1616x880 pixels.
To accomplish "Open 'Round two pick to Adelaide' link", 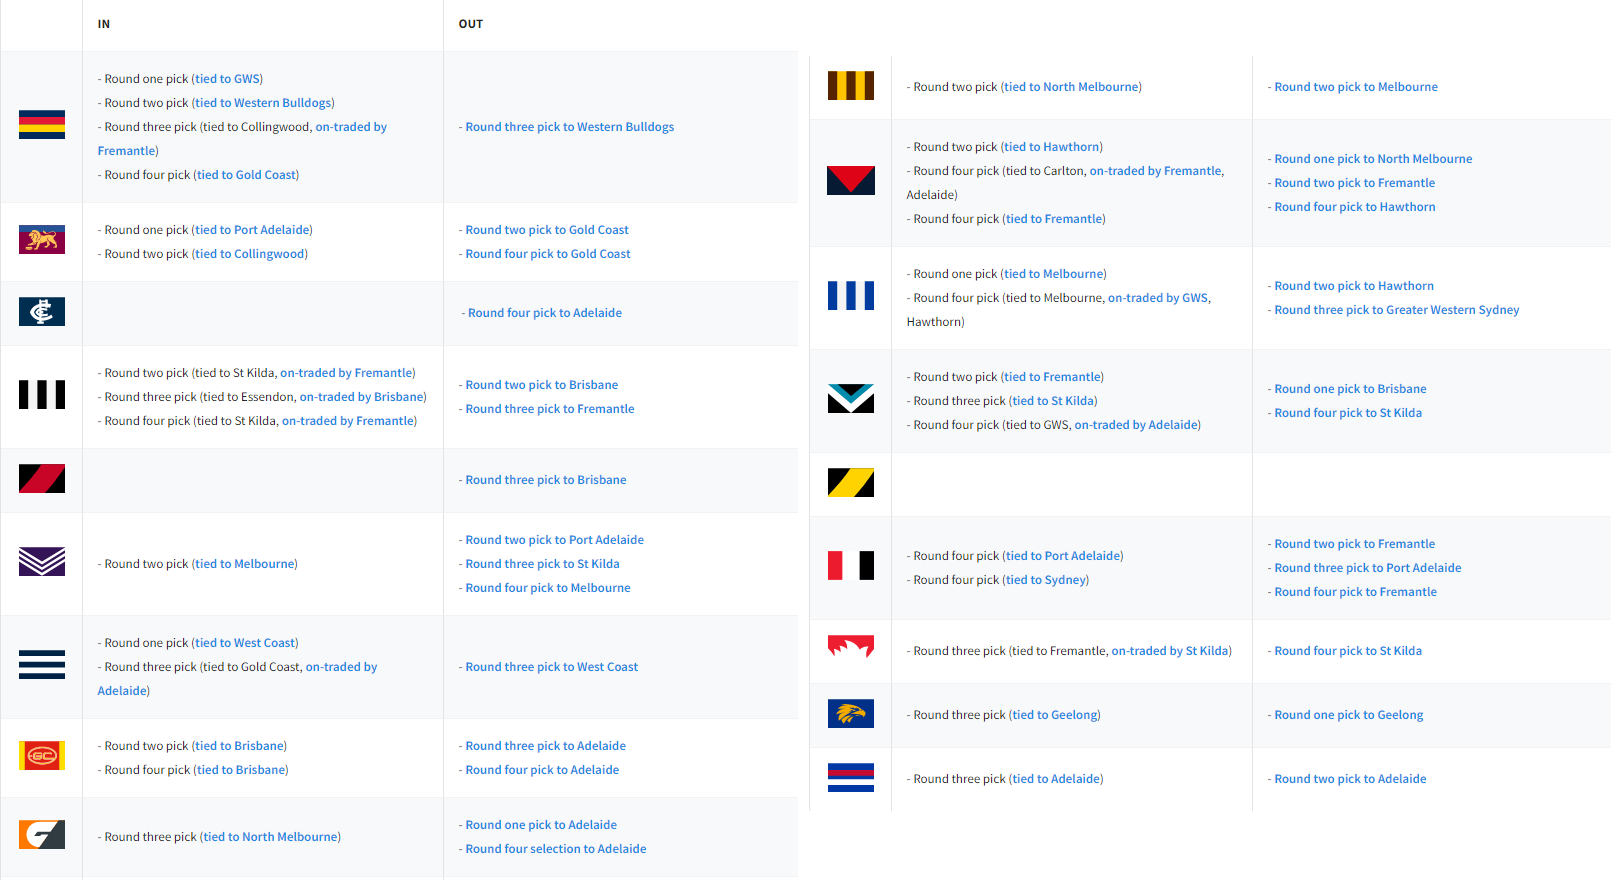I will point(1350,779).
